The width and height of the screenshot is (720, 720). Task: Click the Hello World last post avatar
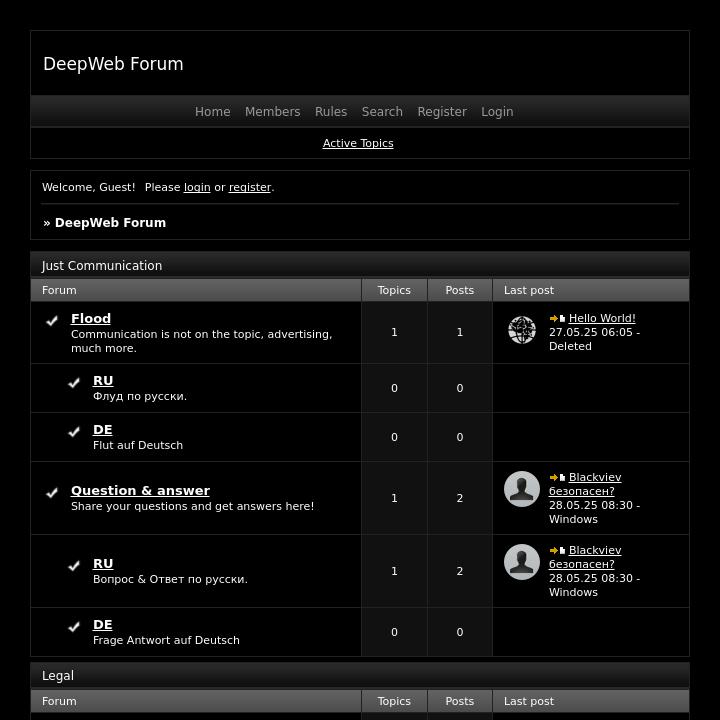(x=521, y=330)
